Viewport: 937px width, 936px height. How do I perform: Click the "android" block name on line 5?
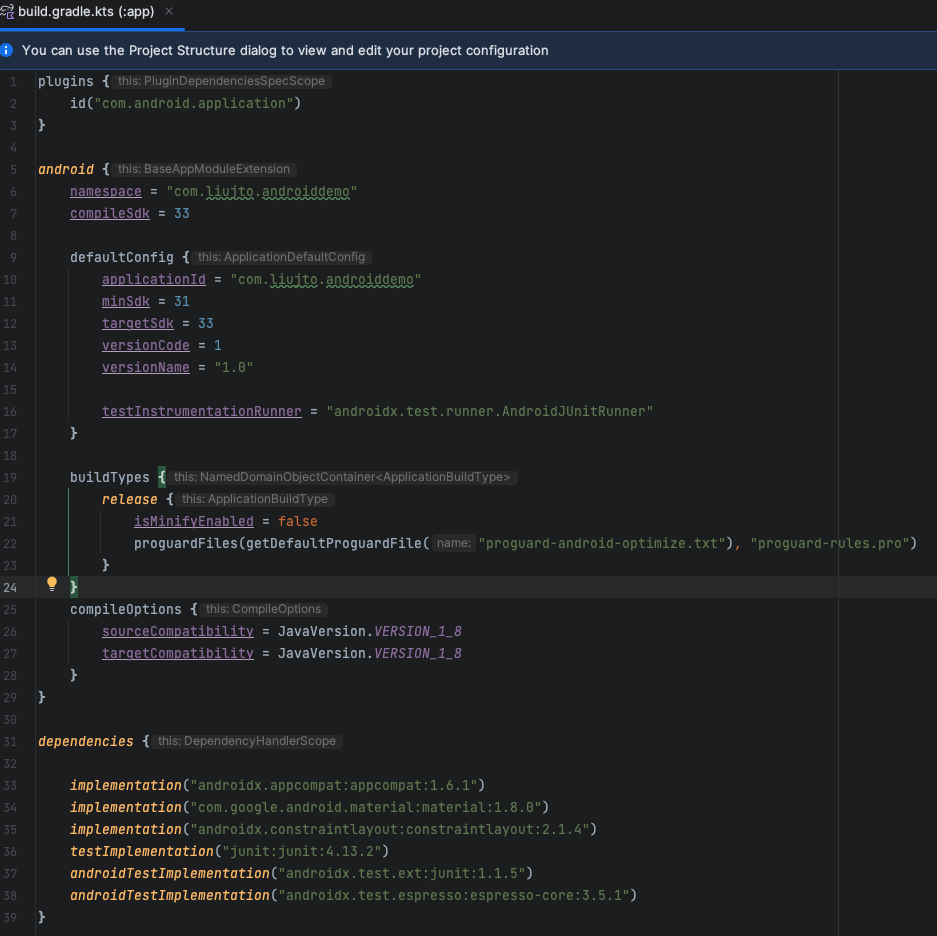[x=66, y=169]
